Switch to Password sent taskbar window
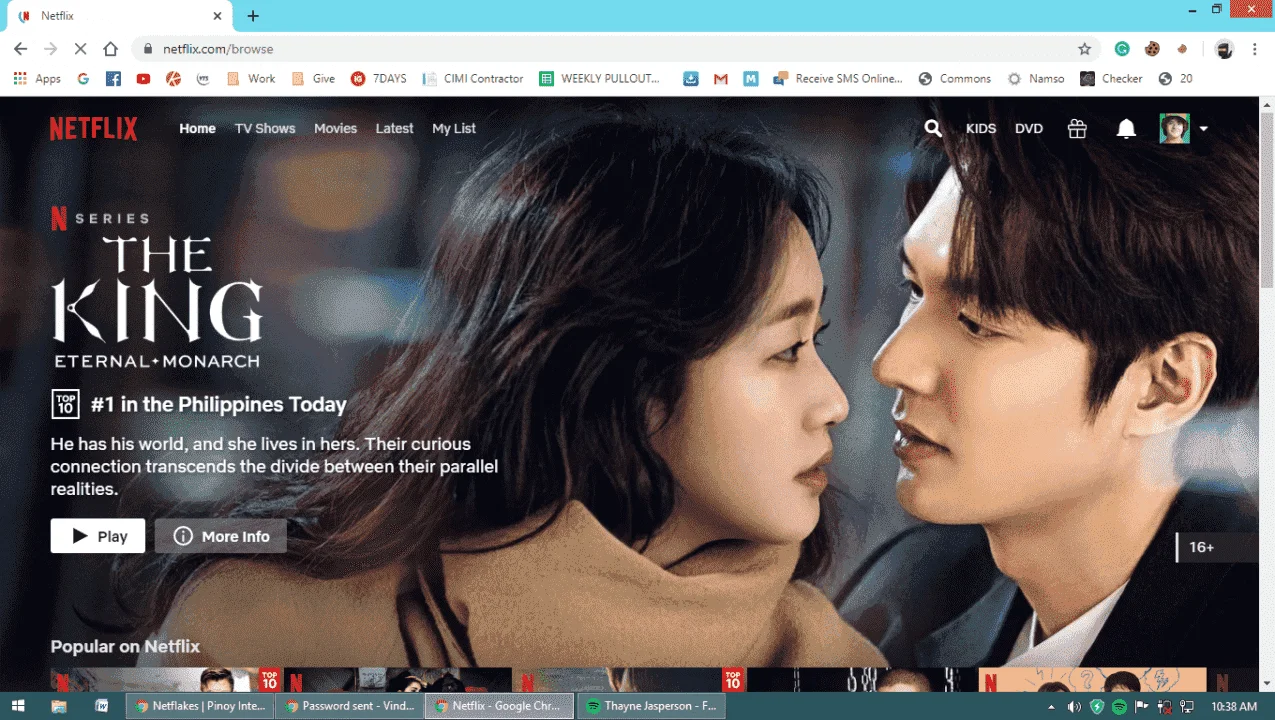This screenshot has width=1275, height=720. coord(349,706)
